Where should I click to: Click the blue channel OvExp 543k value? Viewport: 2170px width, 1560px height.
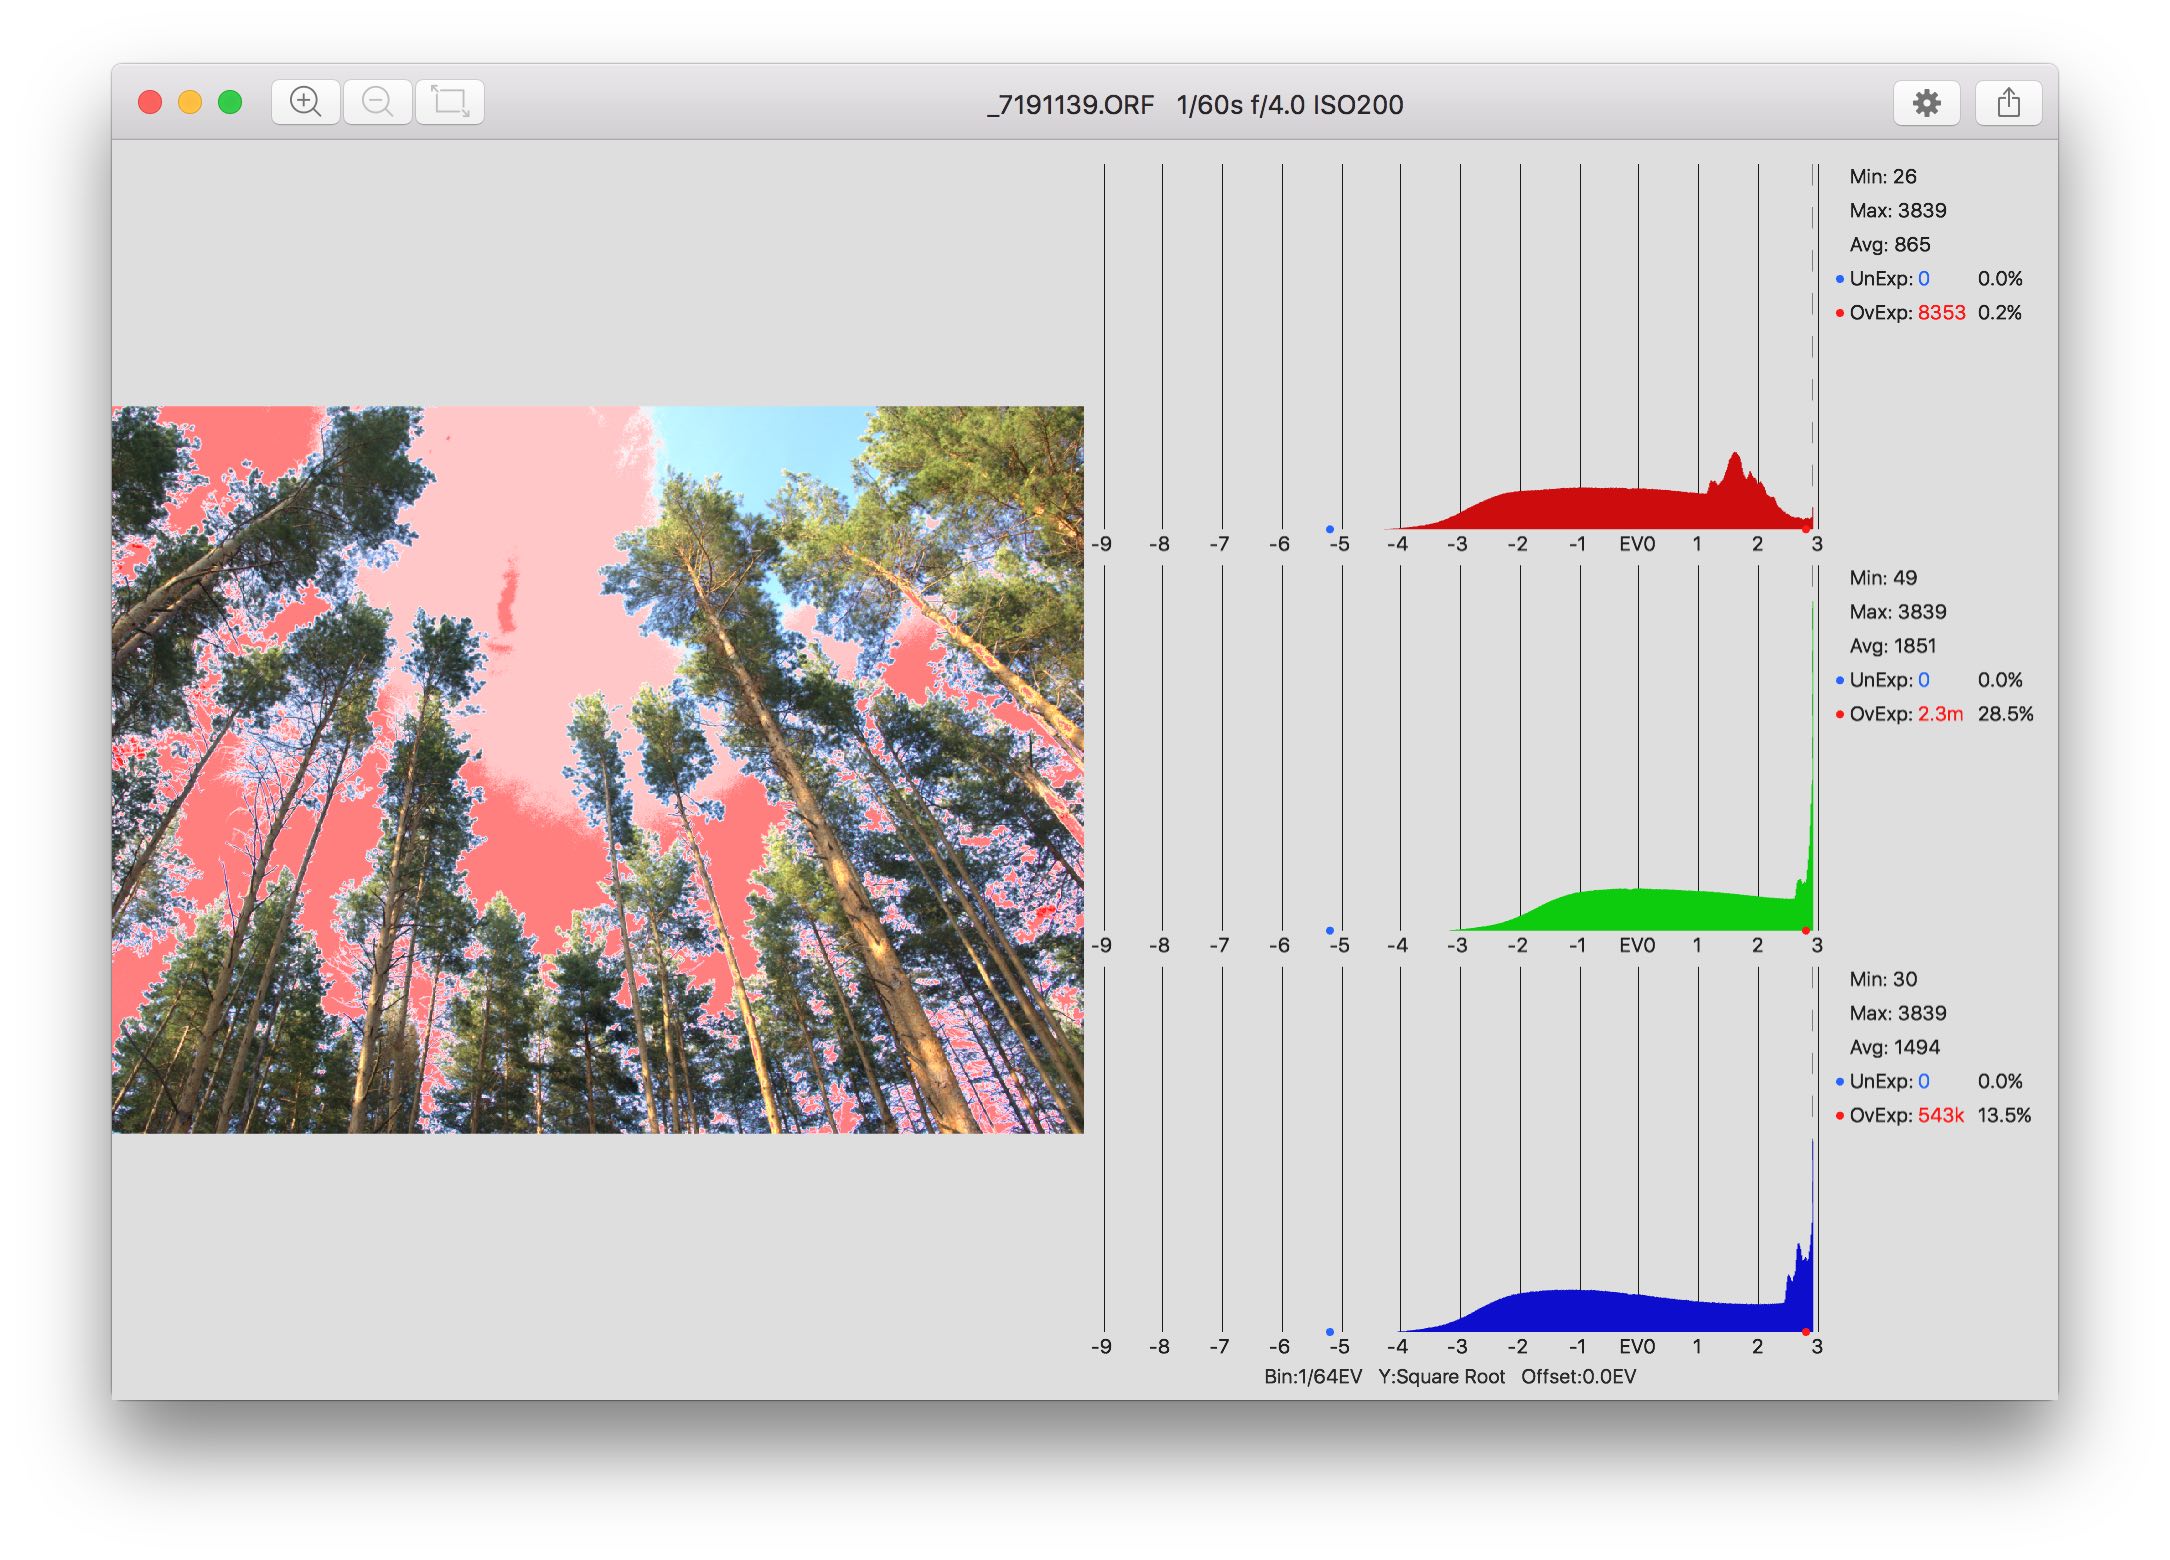pos(1940,1115)
